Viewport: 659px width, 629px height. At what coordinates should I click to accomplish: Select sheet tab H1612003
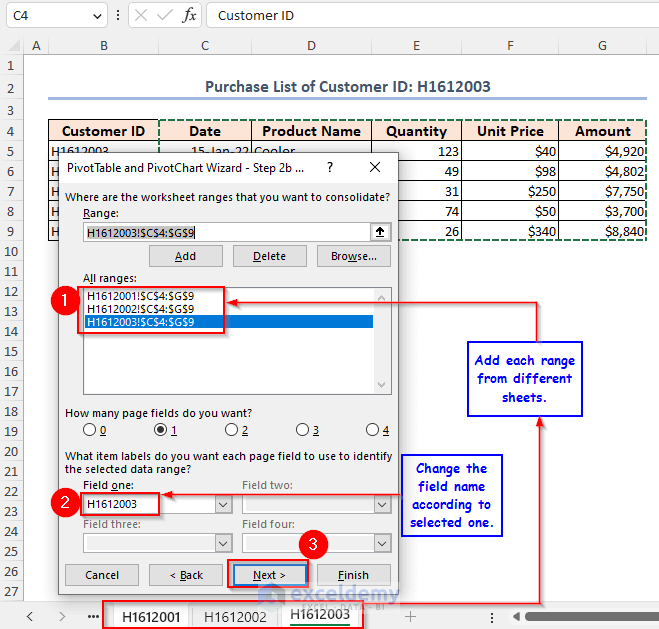320,615
